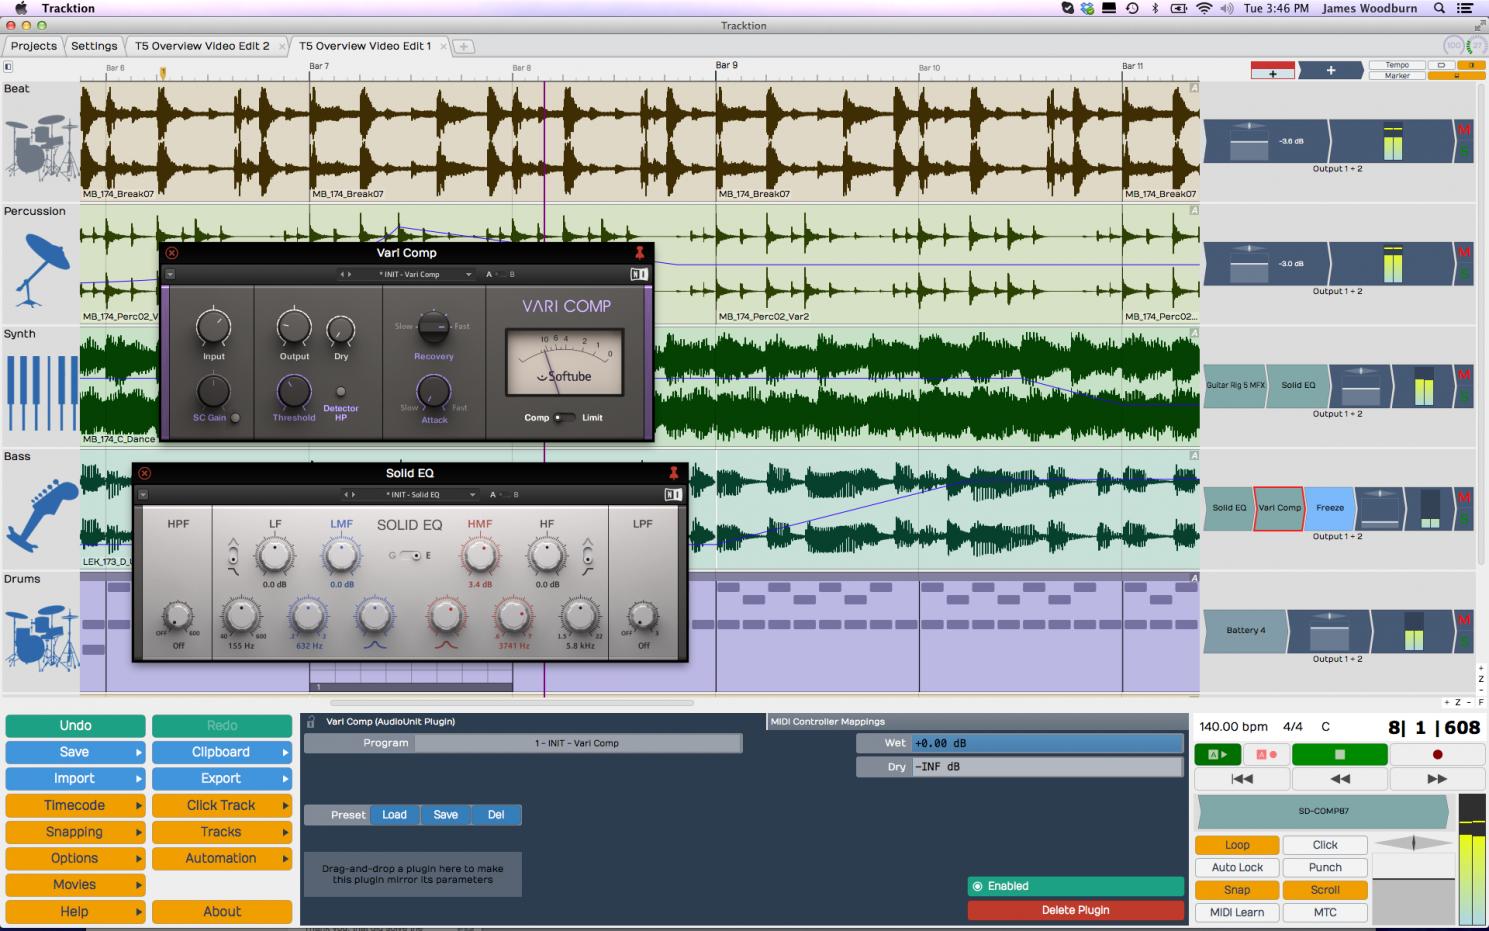The height and width of the screenshot is (931, 1489).
Task: Open the Tracktion menu in menu bar
Action: [x=68, y=8]
